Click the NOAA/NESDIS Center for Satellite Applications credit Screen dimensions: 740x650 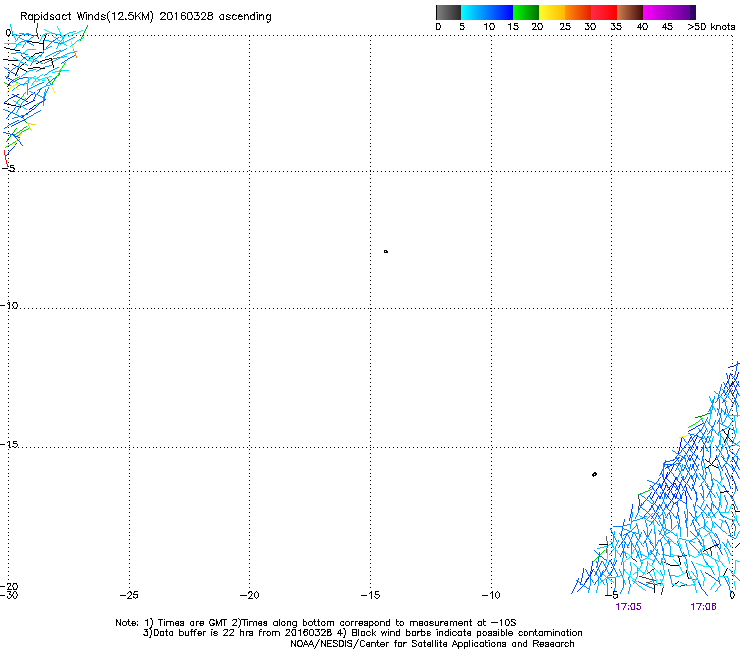[x=432, y=644]
